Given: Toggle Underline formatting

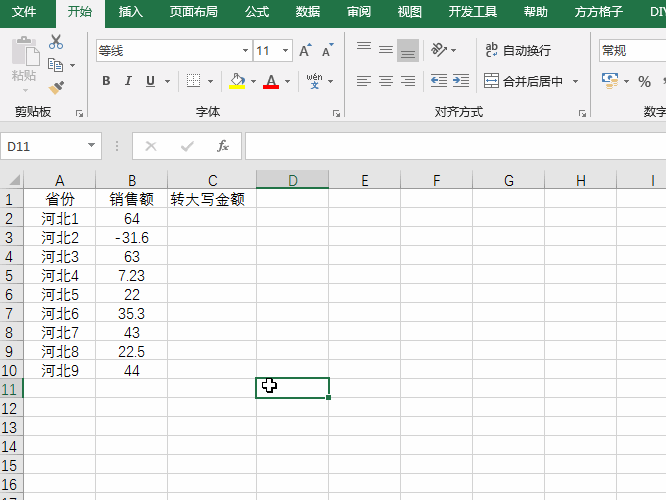Looking at the screenshot, I should pos(150,81).
